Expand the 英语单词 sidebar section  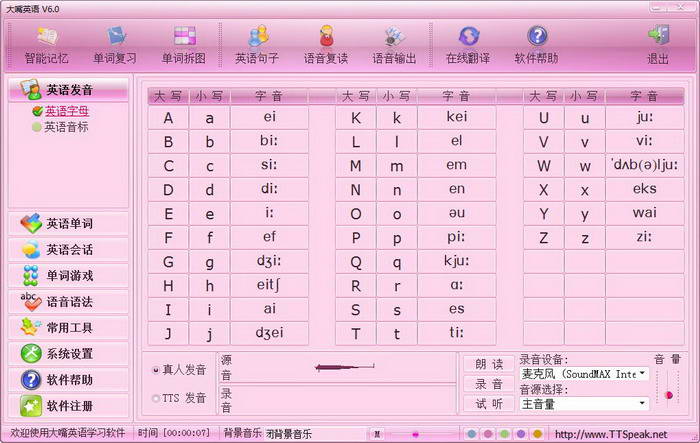click(68, 223)
